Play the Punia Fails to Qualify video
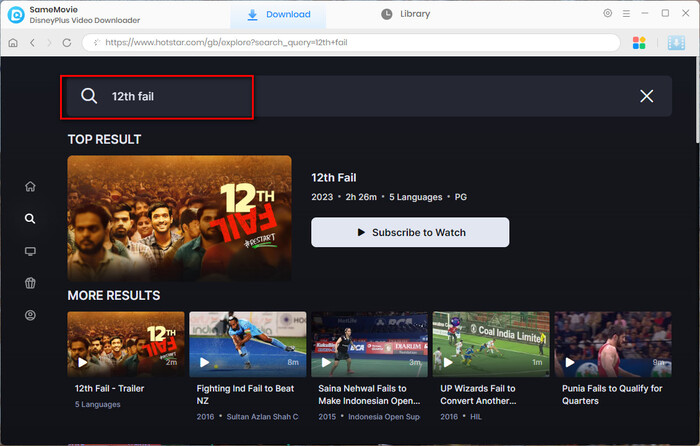This screenshot has width=700, height=446. (613, 344)
